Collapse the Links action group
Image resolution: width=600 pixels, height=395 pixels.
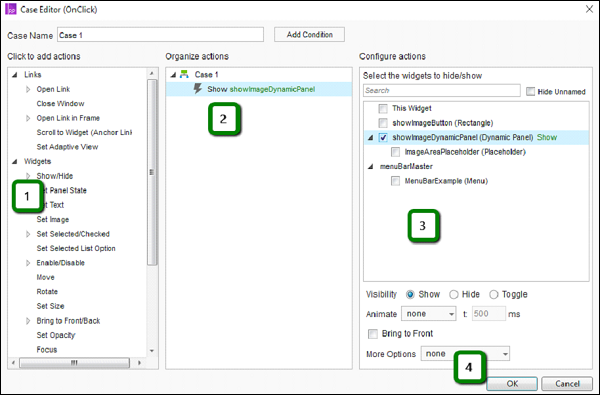[x=15, y=75]
